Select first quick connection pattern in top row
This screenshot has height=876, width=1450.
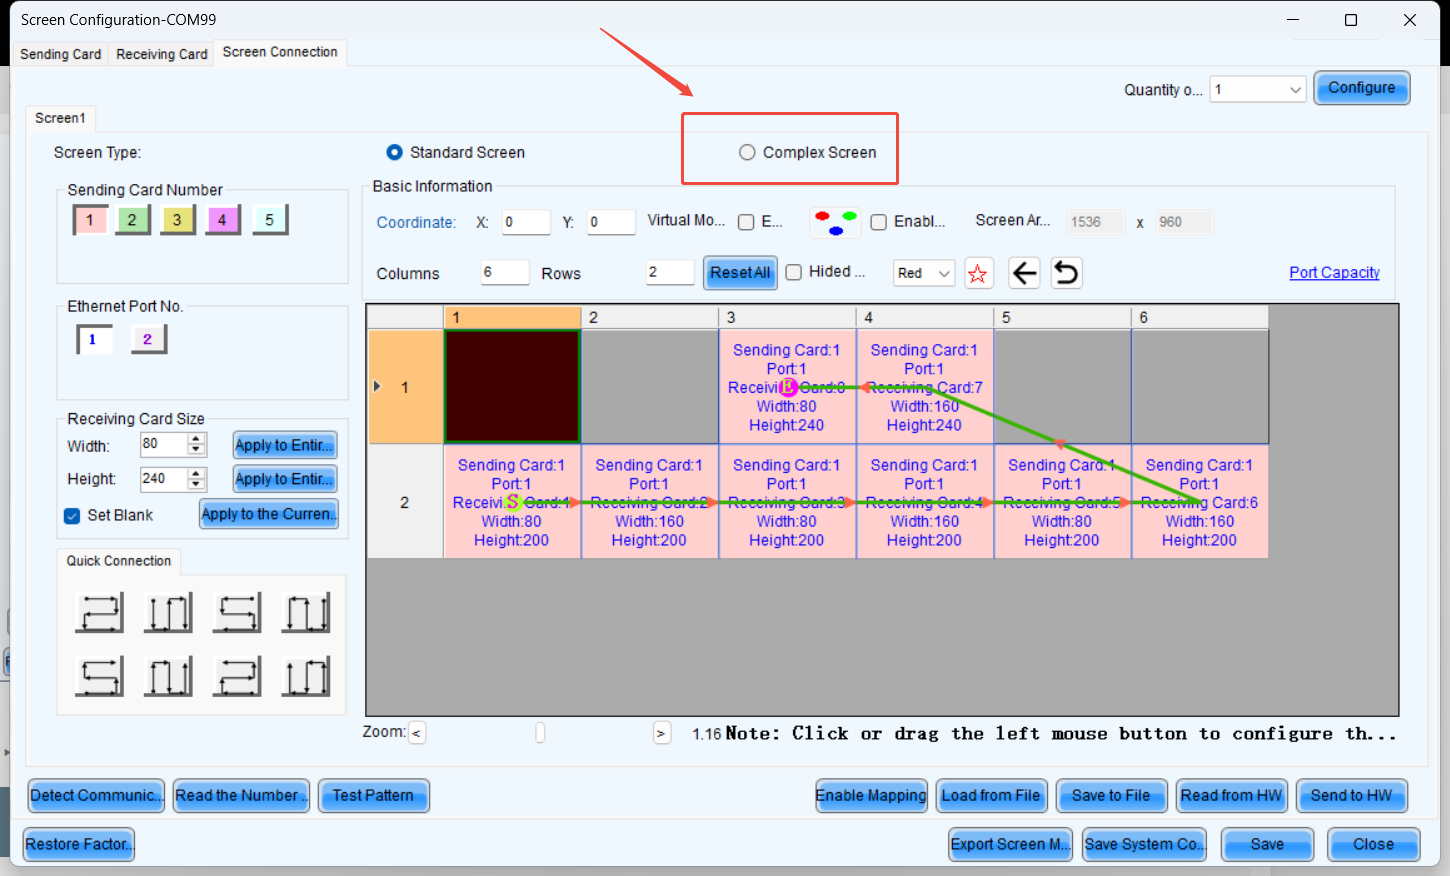pos(99,613)
